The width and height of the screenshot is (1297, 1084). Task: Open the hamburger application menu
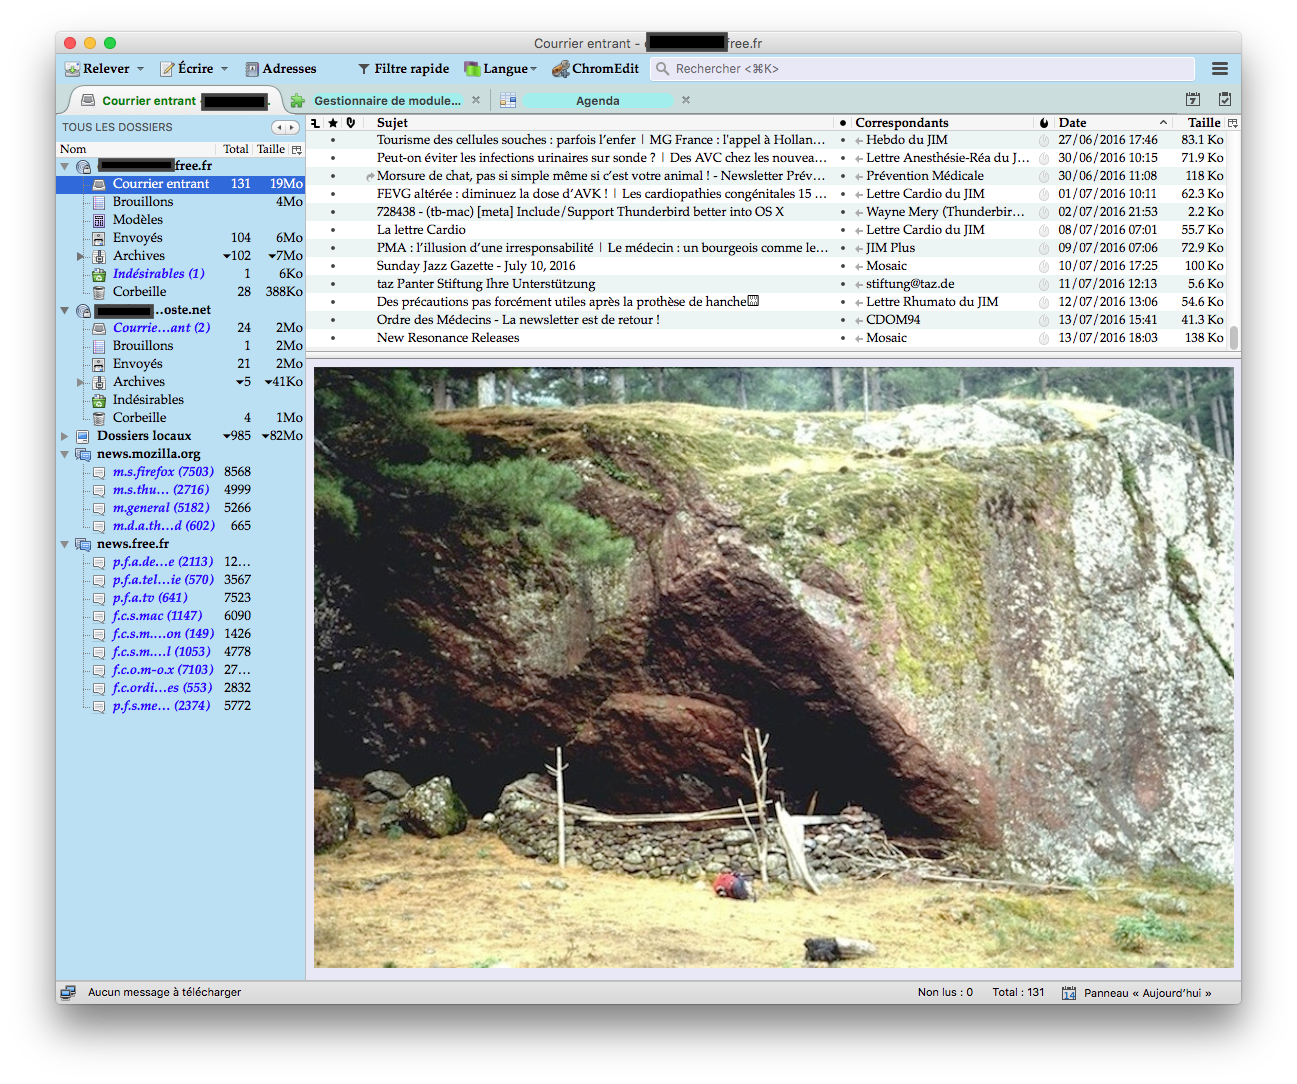(x=1219, y=69)
